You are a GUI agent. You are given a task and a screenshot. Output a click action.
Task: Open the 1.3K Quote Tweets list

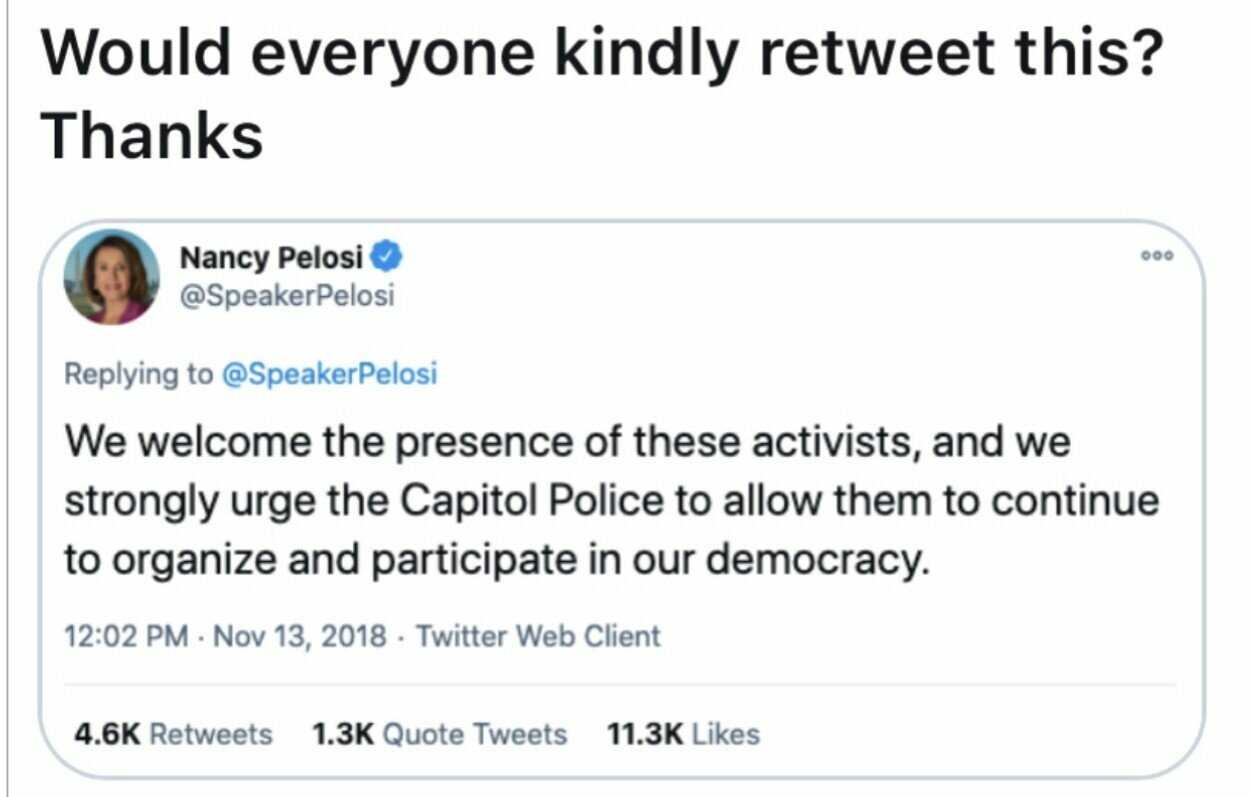[439, 734]
